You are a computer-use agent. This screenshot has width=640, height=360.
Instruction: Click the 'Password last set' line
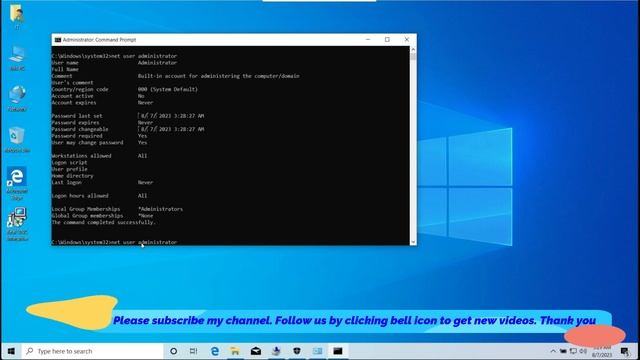(128, 116)
